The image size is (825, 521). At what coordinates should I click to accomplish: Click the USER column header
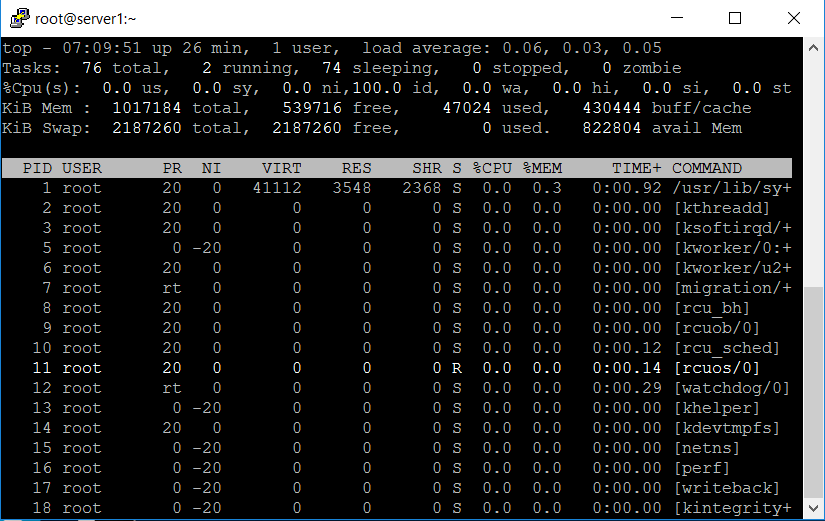coord(82,168)
